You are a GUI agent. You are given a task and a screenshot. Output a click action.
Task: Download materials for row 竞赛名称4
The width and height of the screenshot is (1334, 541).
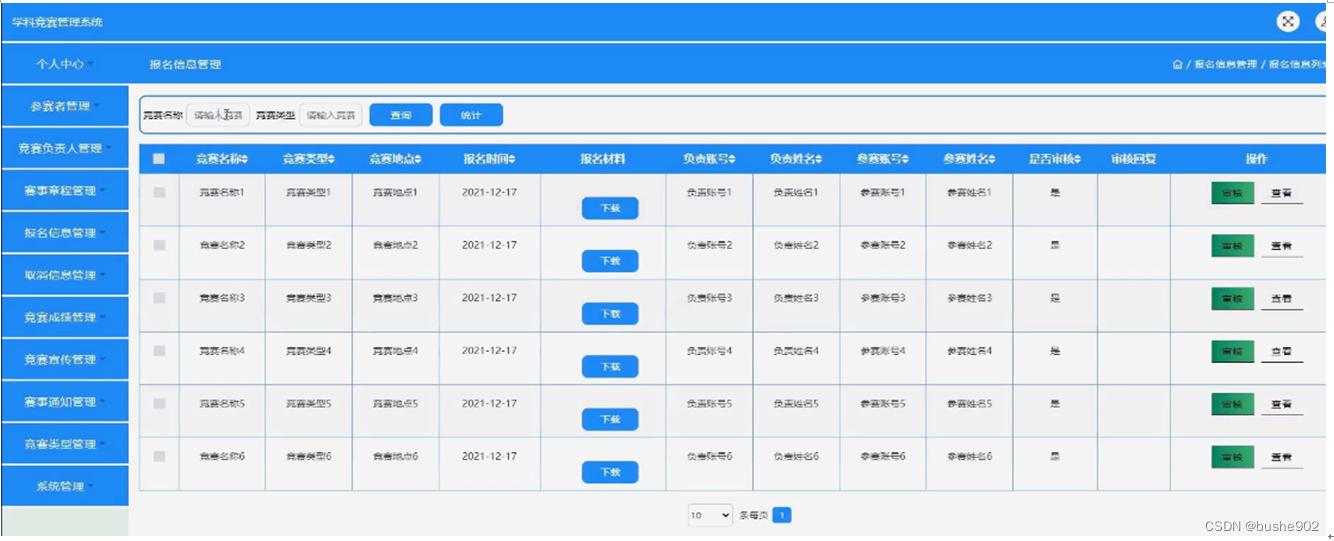point(610,367)
